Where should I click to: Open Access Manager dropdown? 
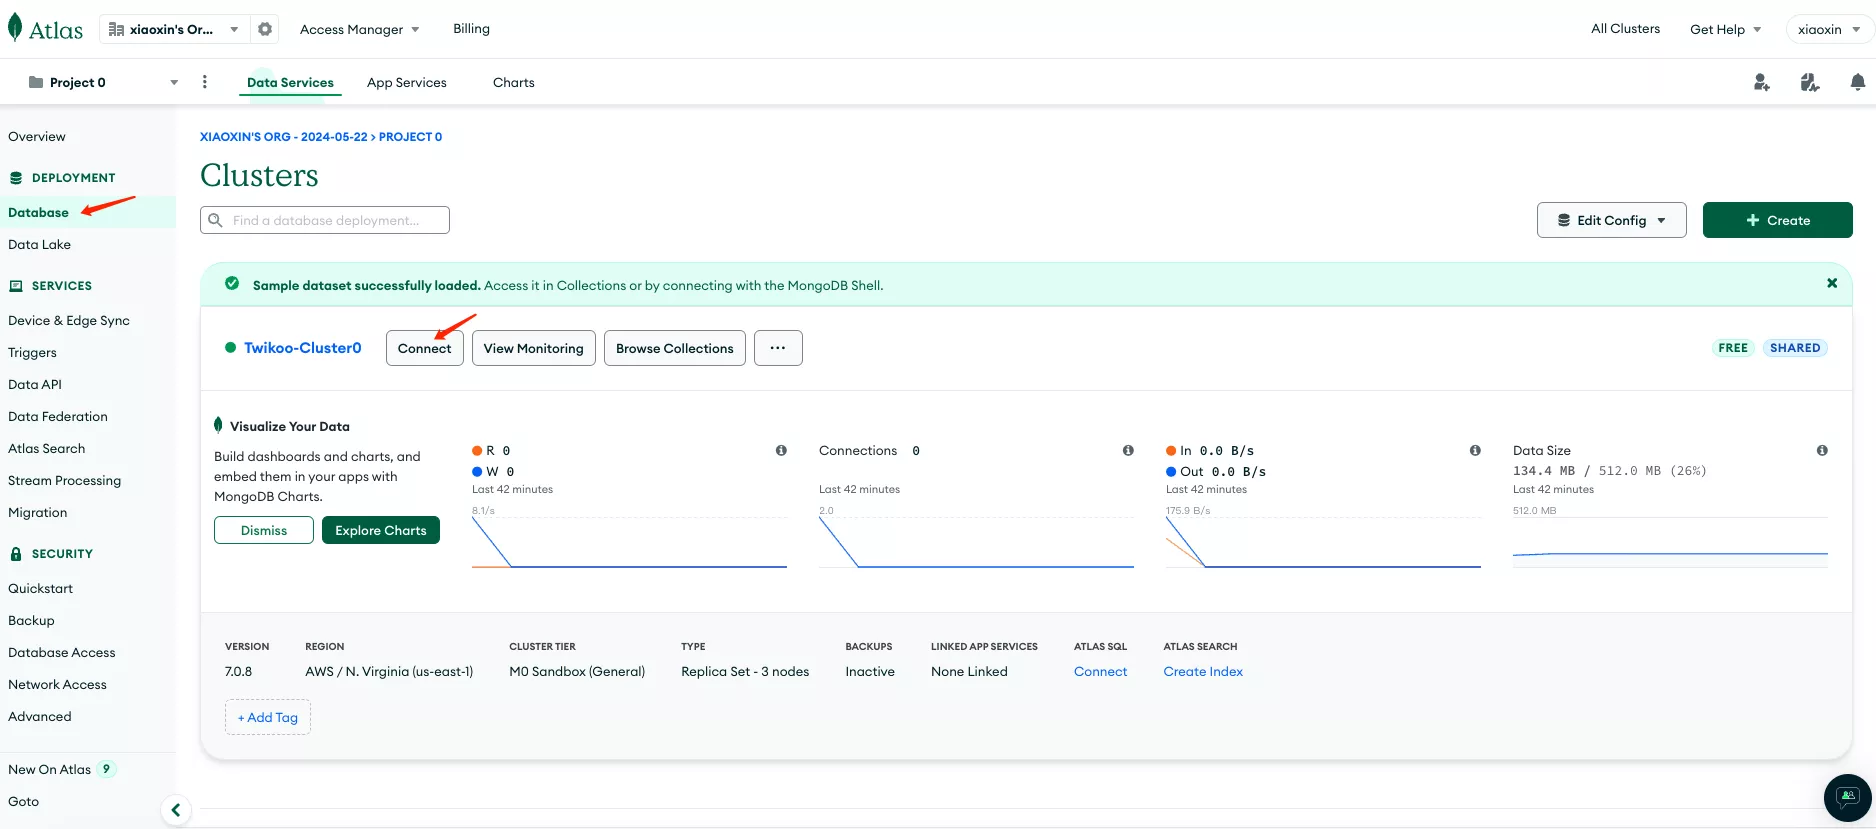click(359, 29)
